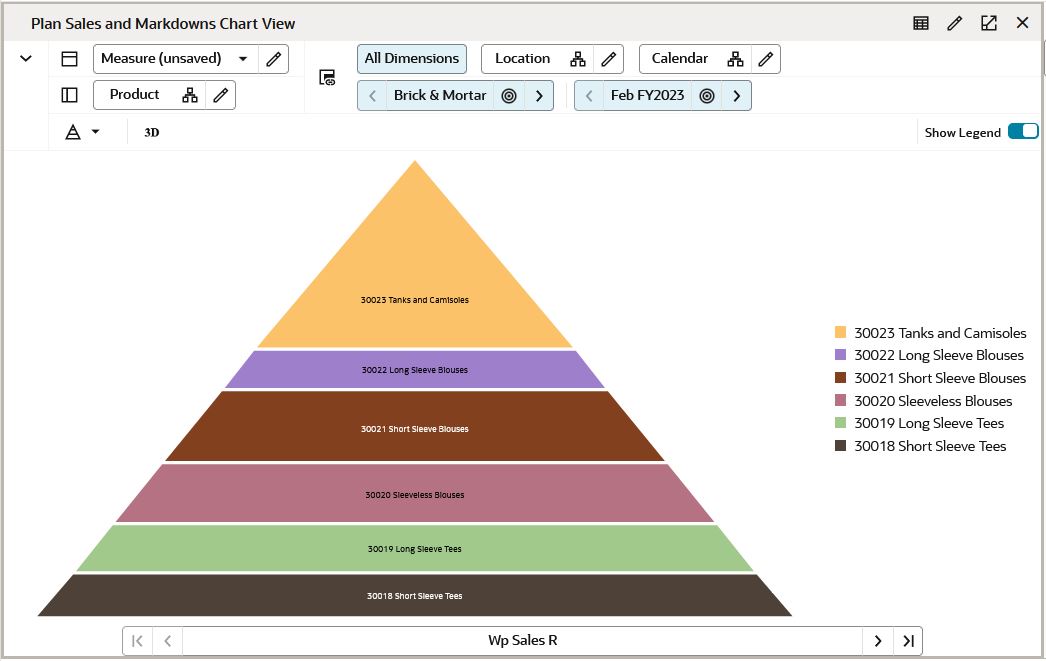Viewport: 1046px width, 661px height.
Task: Switch to the Calendar dimension tile
Action: click(681, 58)
